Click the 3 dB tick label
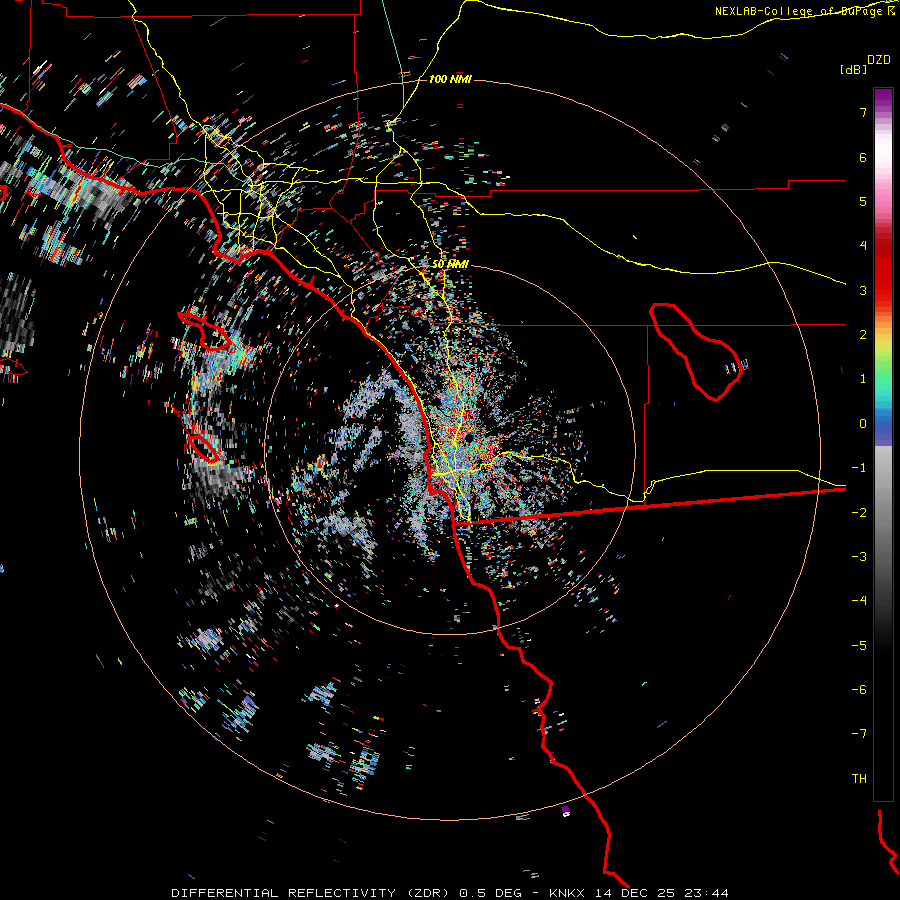900x900 pixels. pos(863,290)
